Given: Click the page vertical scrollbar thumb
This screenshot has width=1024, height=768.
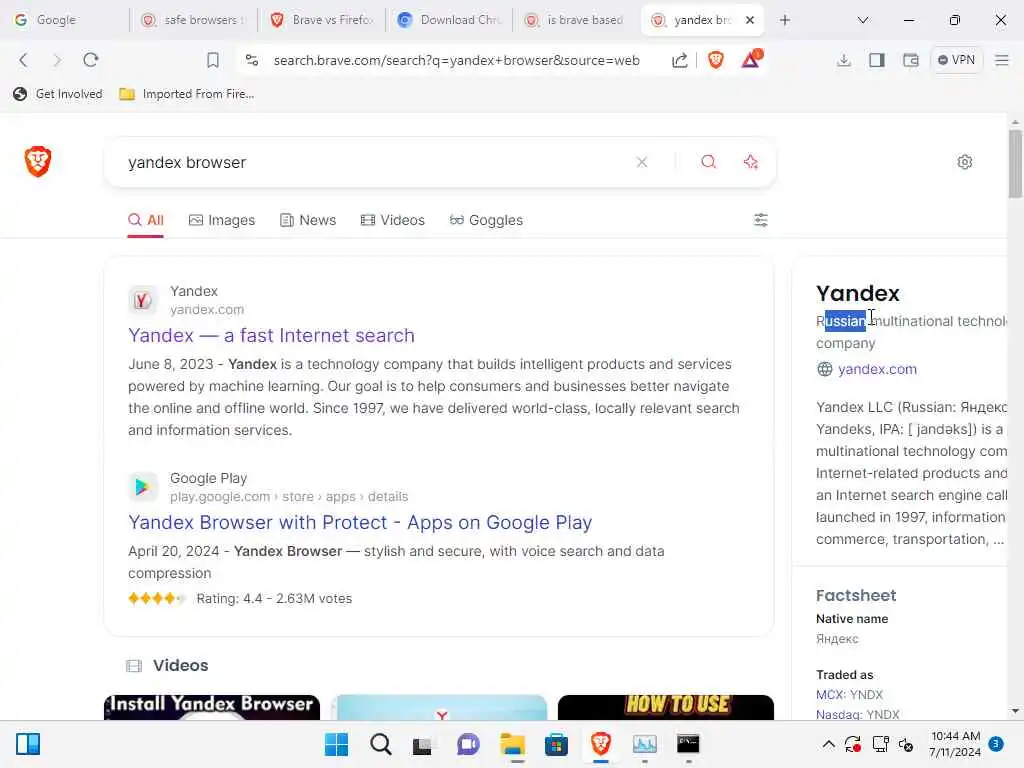Looking at the screenshot, I should [x=1014, y=163].
